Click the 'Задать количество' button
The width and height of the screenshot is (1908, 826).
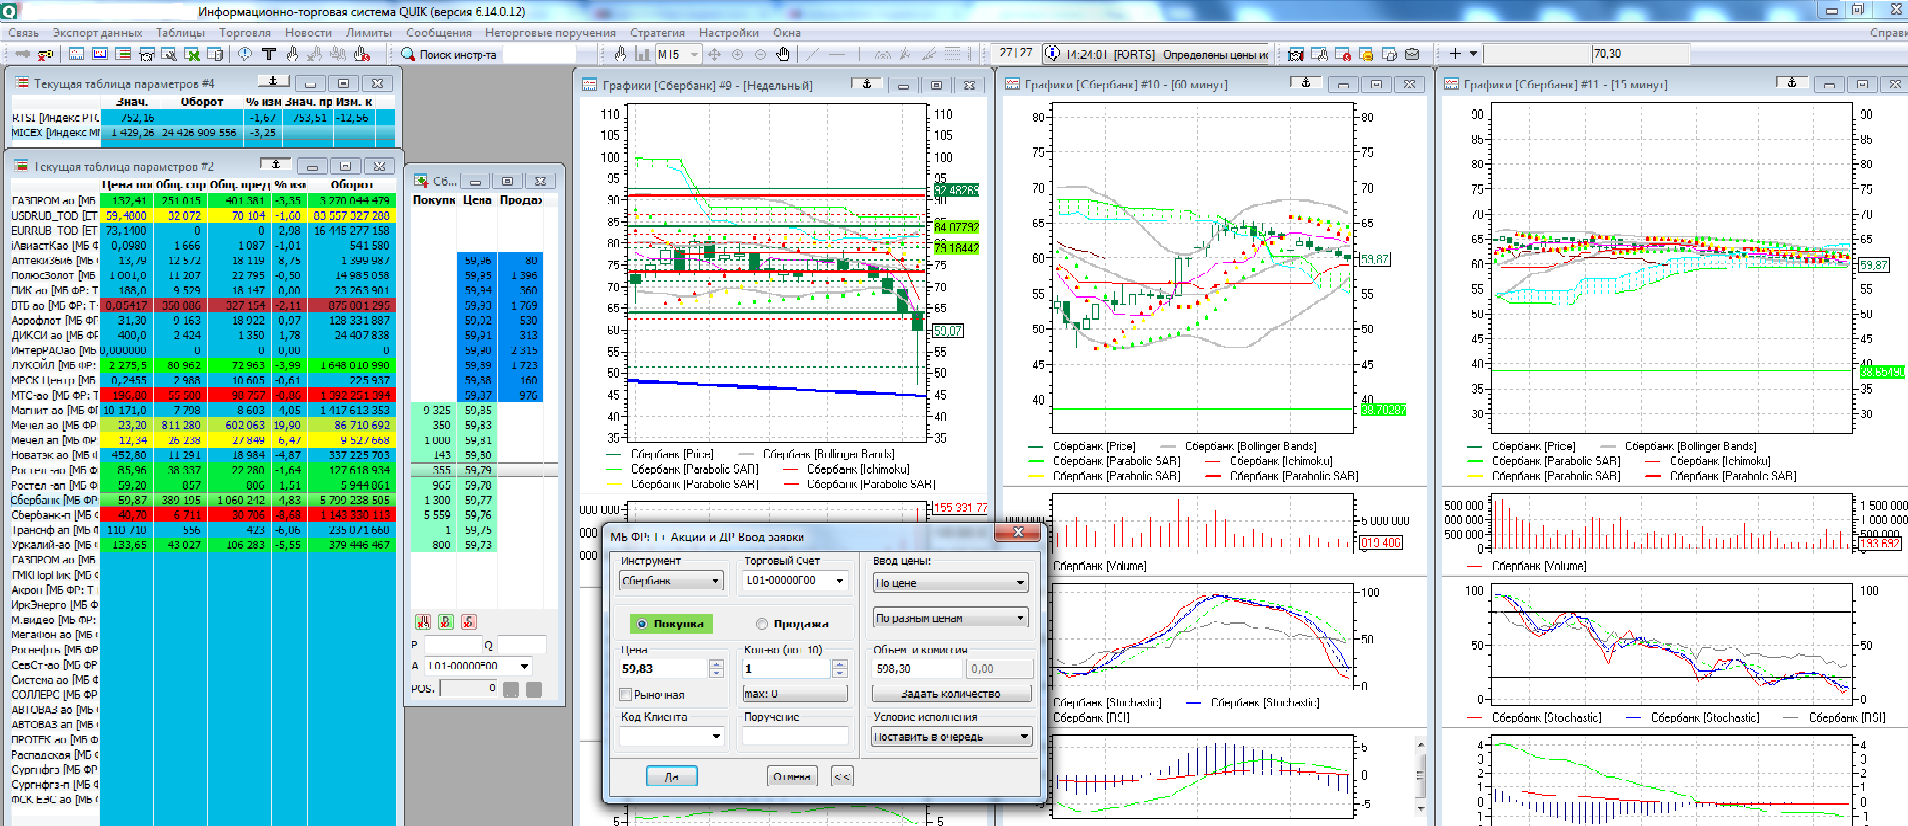951,693
